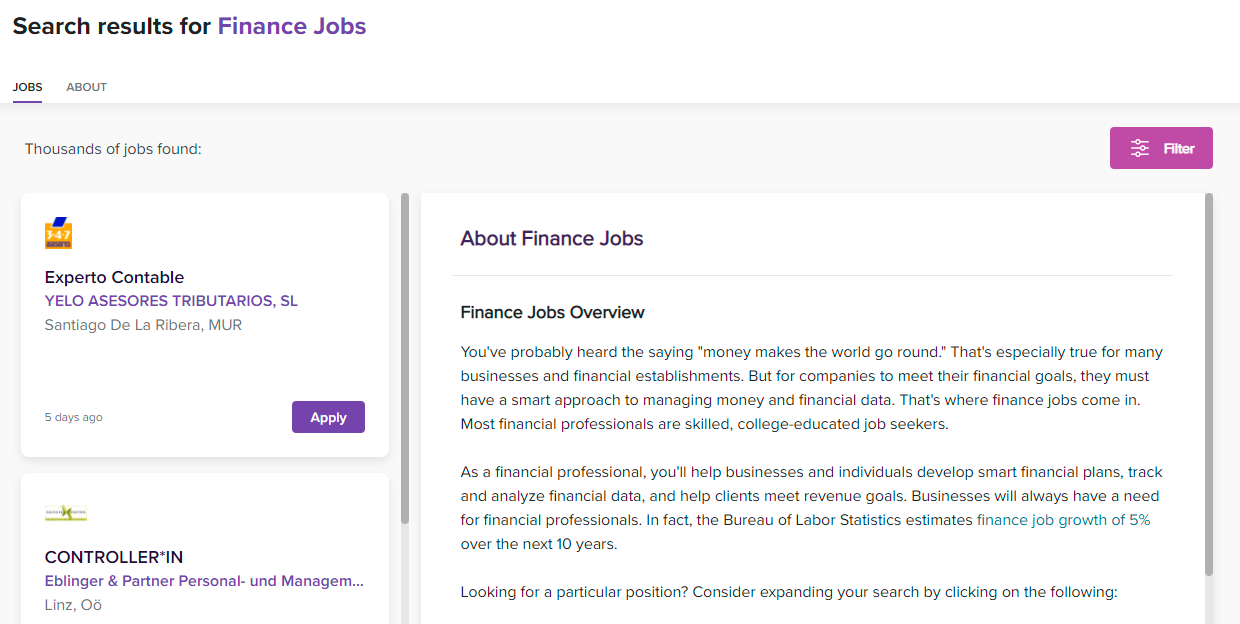Screen dimensions: 1240x624
Task: Follow the finance job growth of 5% link
Action: [1063, 520]
